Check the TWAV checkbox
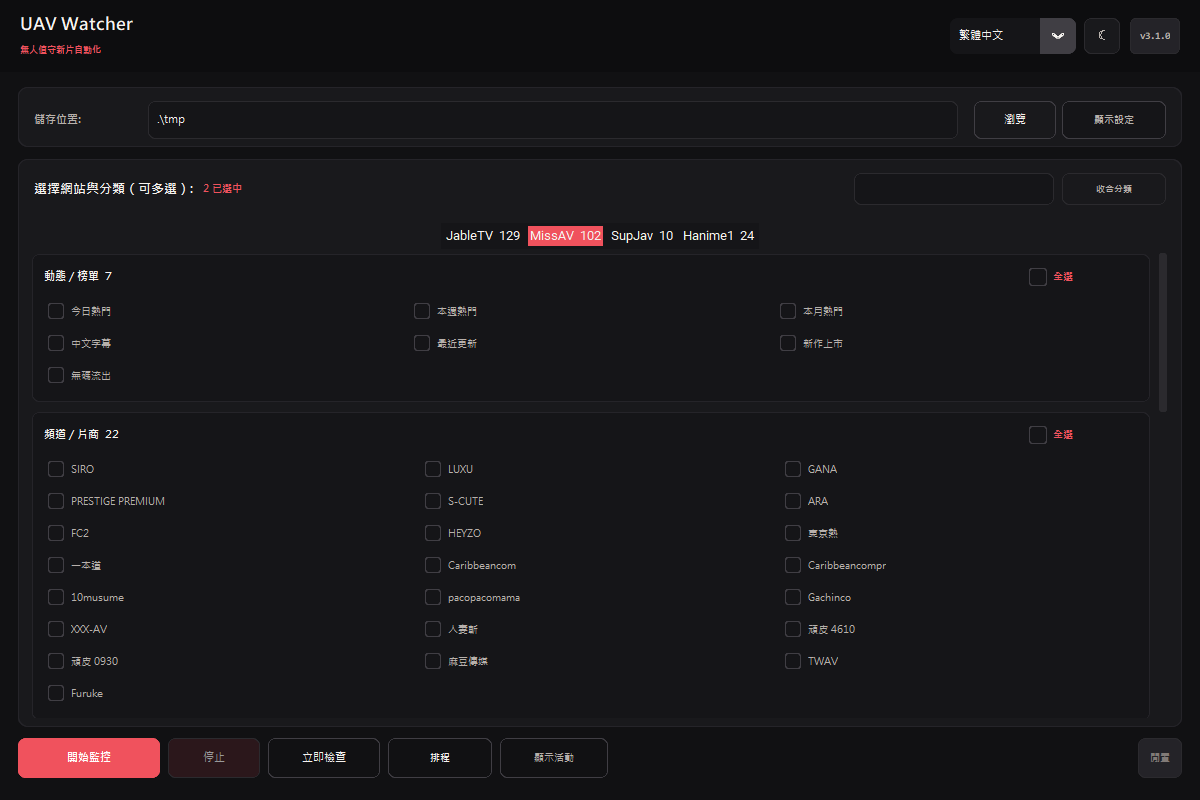 pyautogui.click(x=793, y=661)
